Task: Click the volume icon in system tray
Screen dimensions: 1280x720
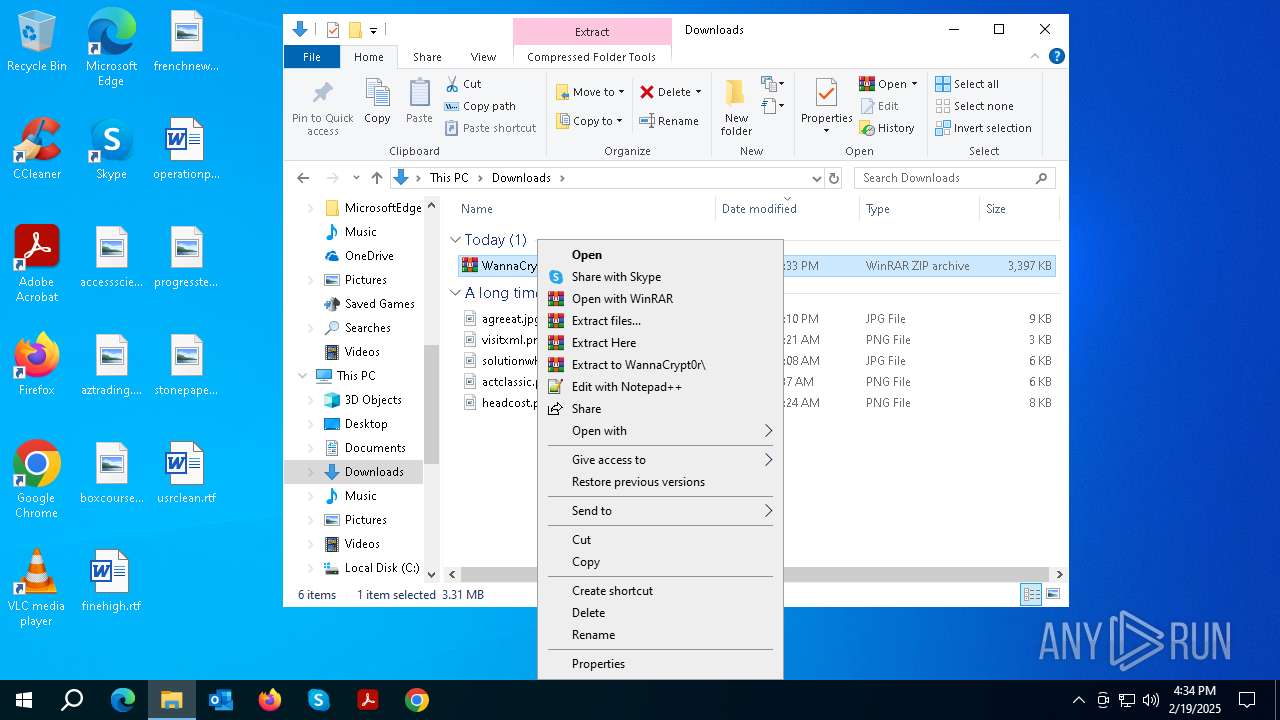Action: (1151, 700)
